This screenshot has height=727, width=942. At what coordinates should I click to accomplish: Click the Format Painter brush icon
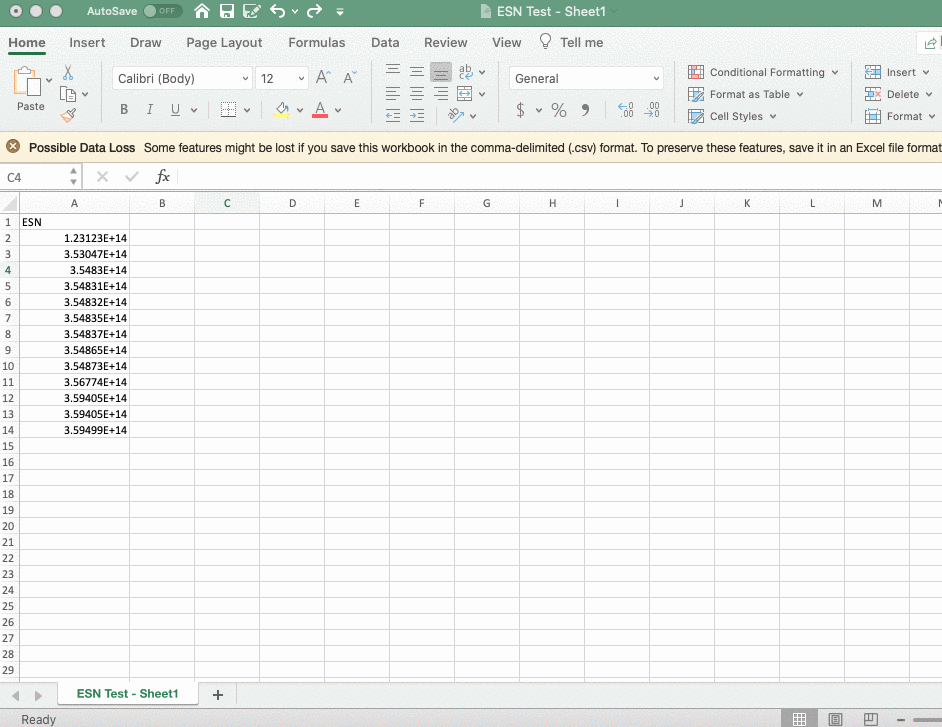(68, 115)
